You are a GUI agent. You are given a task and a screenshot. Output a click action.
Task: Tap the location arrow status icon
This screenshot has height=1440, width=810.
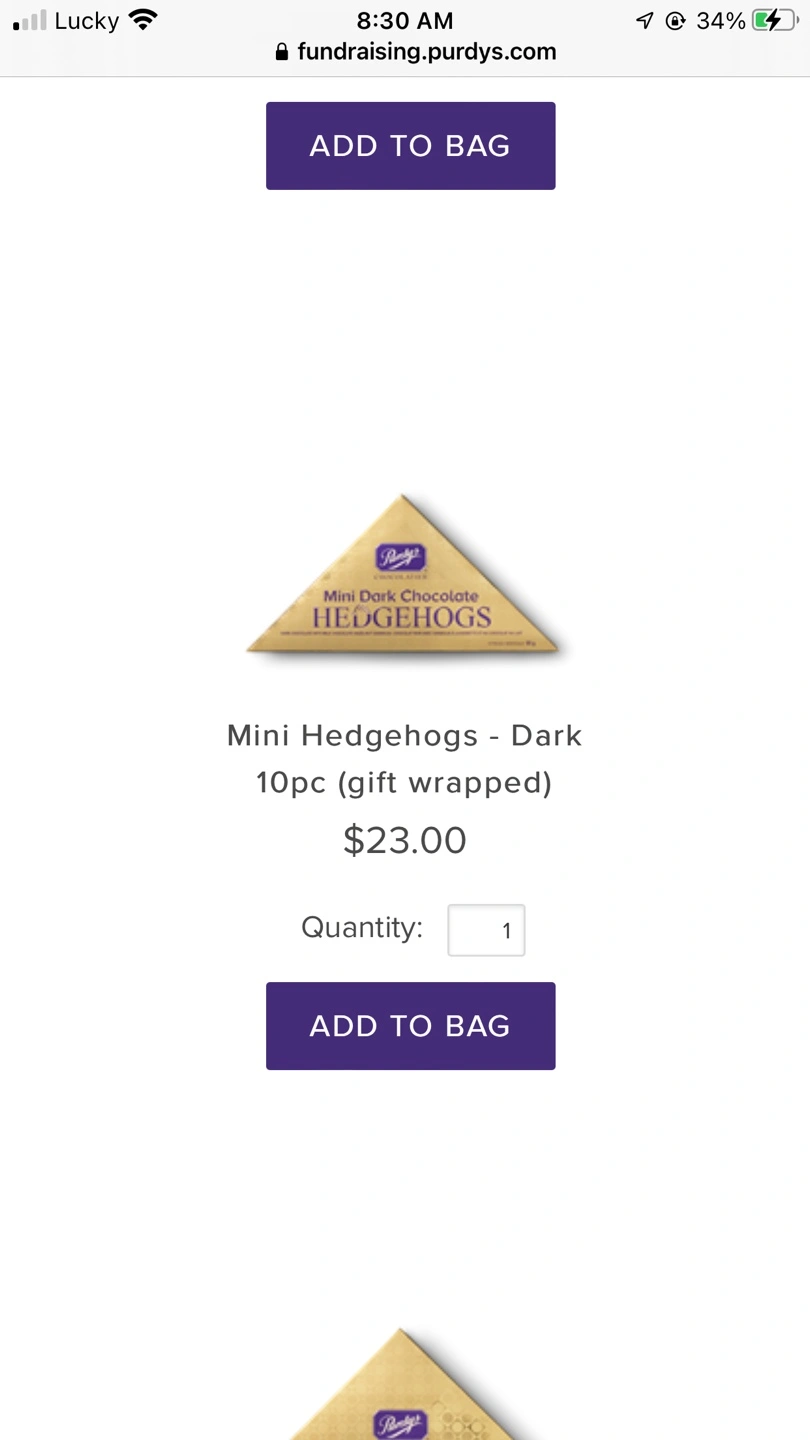tap(645, 20)
